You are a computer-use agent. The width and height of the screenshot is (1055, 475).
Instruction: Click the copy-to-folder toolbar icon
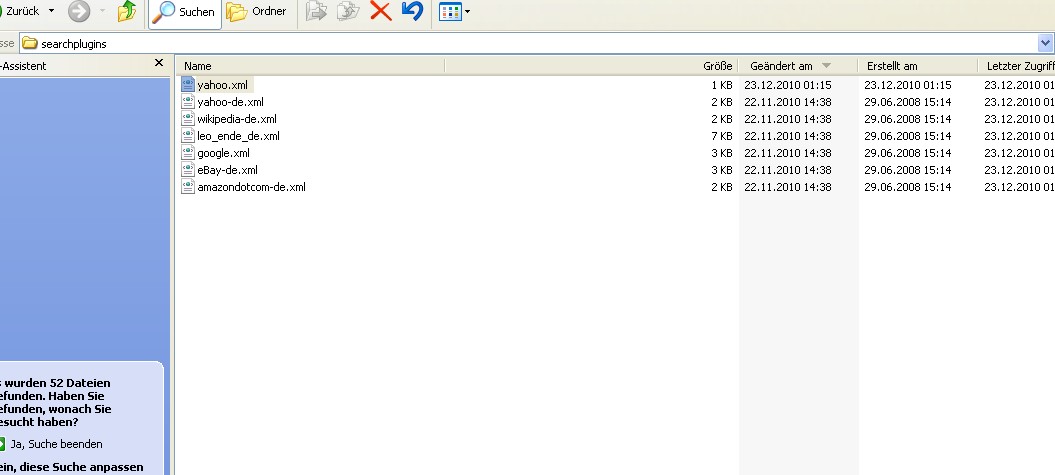[x=348, y=11]
